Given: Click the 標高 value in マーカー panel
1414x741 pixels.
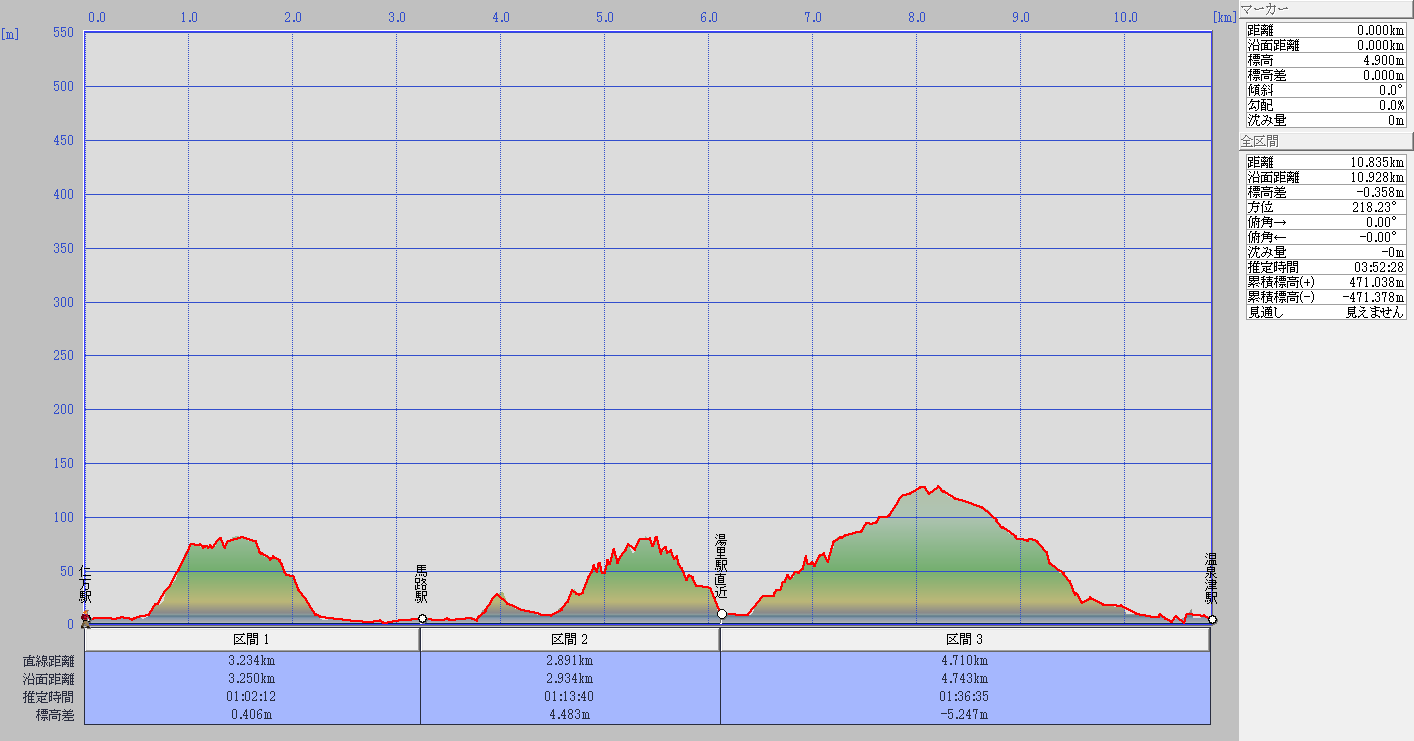Looking at the screenshot, I should pyautogui.click(x=1380, y=60).
